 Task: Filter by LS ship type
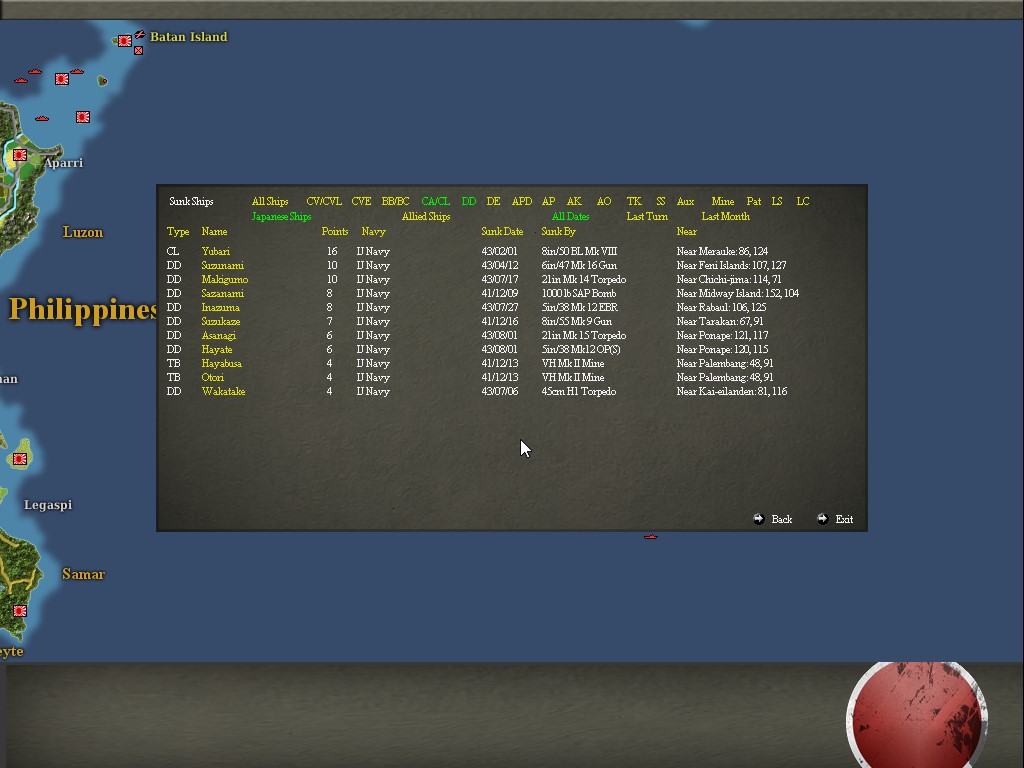(x=776, y=201)
